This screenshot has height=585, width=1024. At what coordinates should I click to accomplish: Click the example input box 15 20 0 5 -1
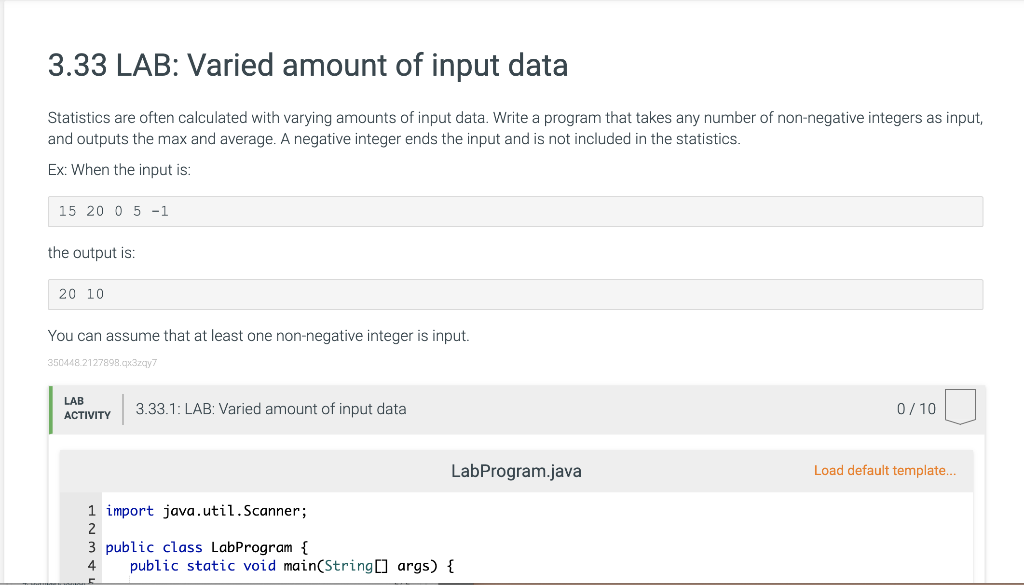tap(515, 212)
